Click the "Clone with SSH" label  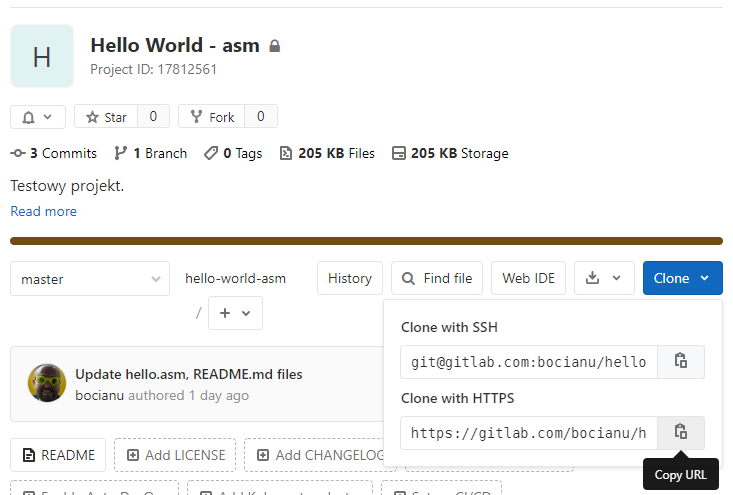[449, 327]
